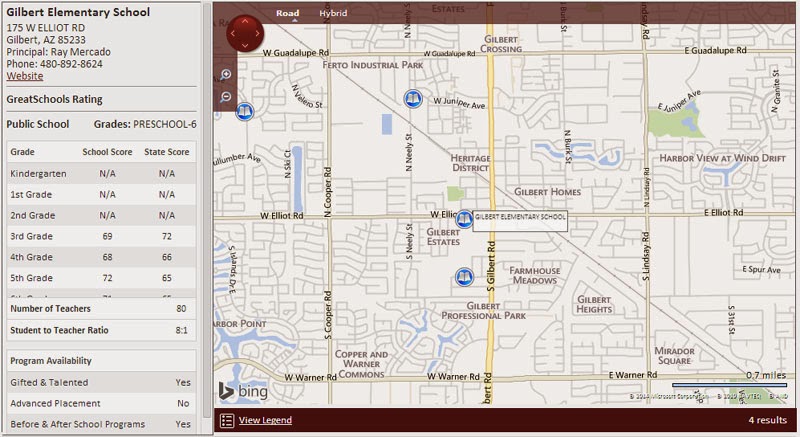Click the GreatSchools Rating heading
This screenshot has height=437, width=800.
pyautogui.click(x=54, y=99)
